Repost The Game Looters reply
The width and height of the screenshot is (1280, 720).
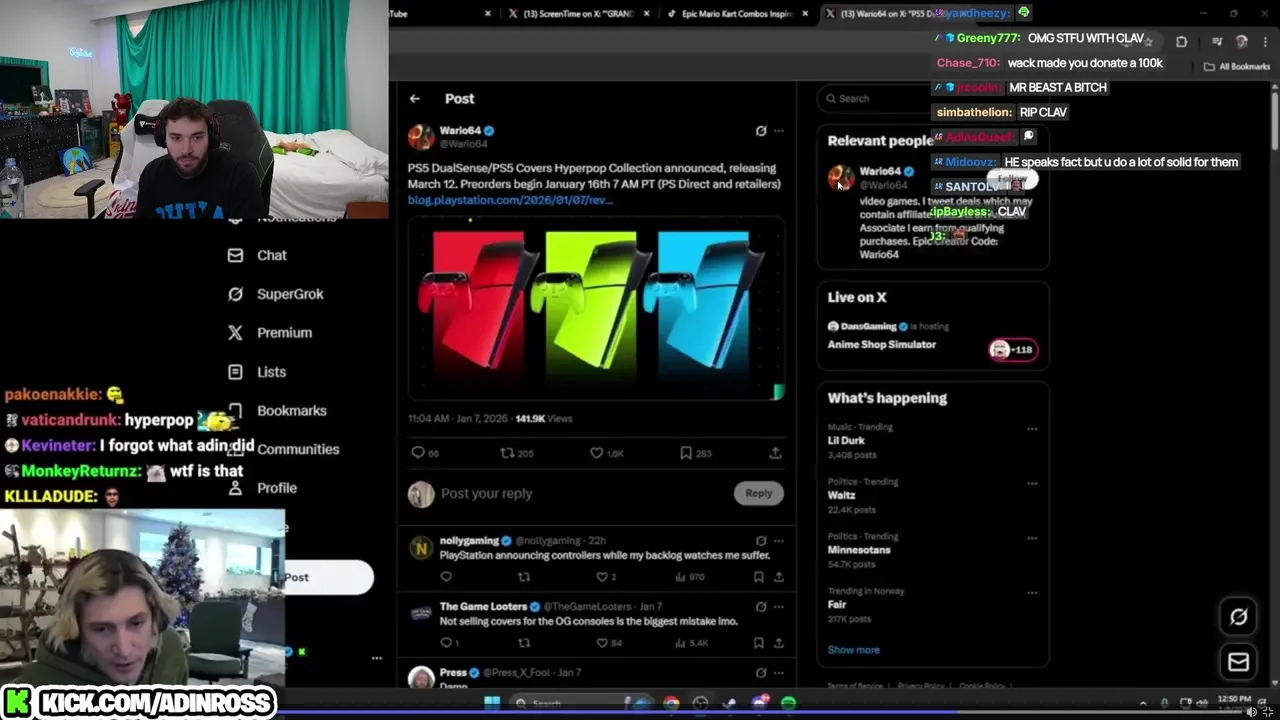524,643
